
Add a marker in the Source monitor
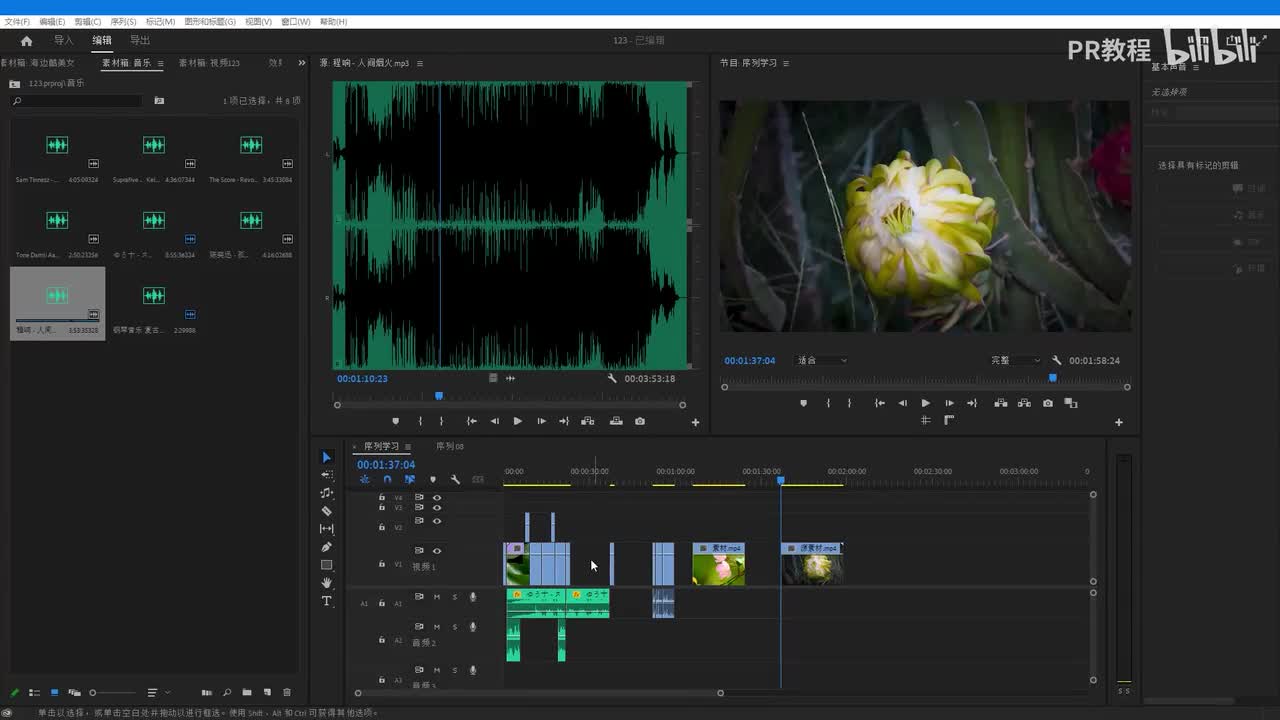395,421
